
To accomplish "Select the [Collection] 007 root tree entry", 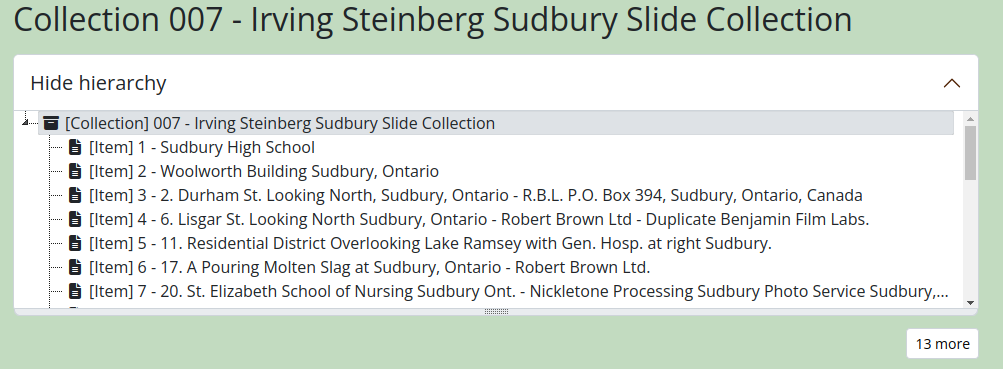I will pos(280,123).
